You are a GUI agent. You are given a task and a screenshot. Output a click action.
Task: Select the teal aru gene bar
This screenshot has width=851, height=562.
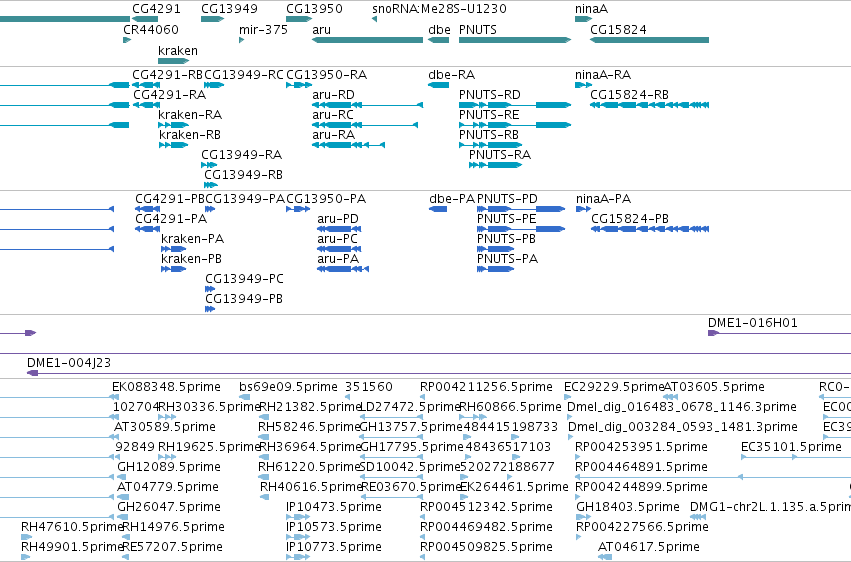[x=367, y=40]
